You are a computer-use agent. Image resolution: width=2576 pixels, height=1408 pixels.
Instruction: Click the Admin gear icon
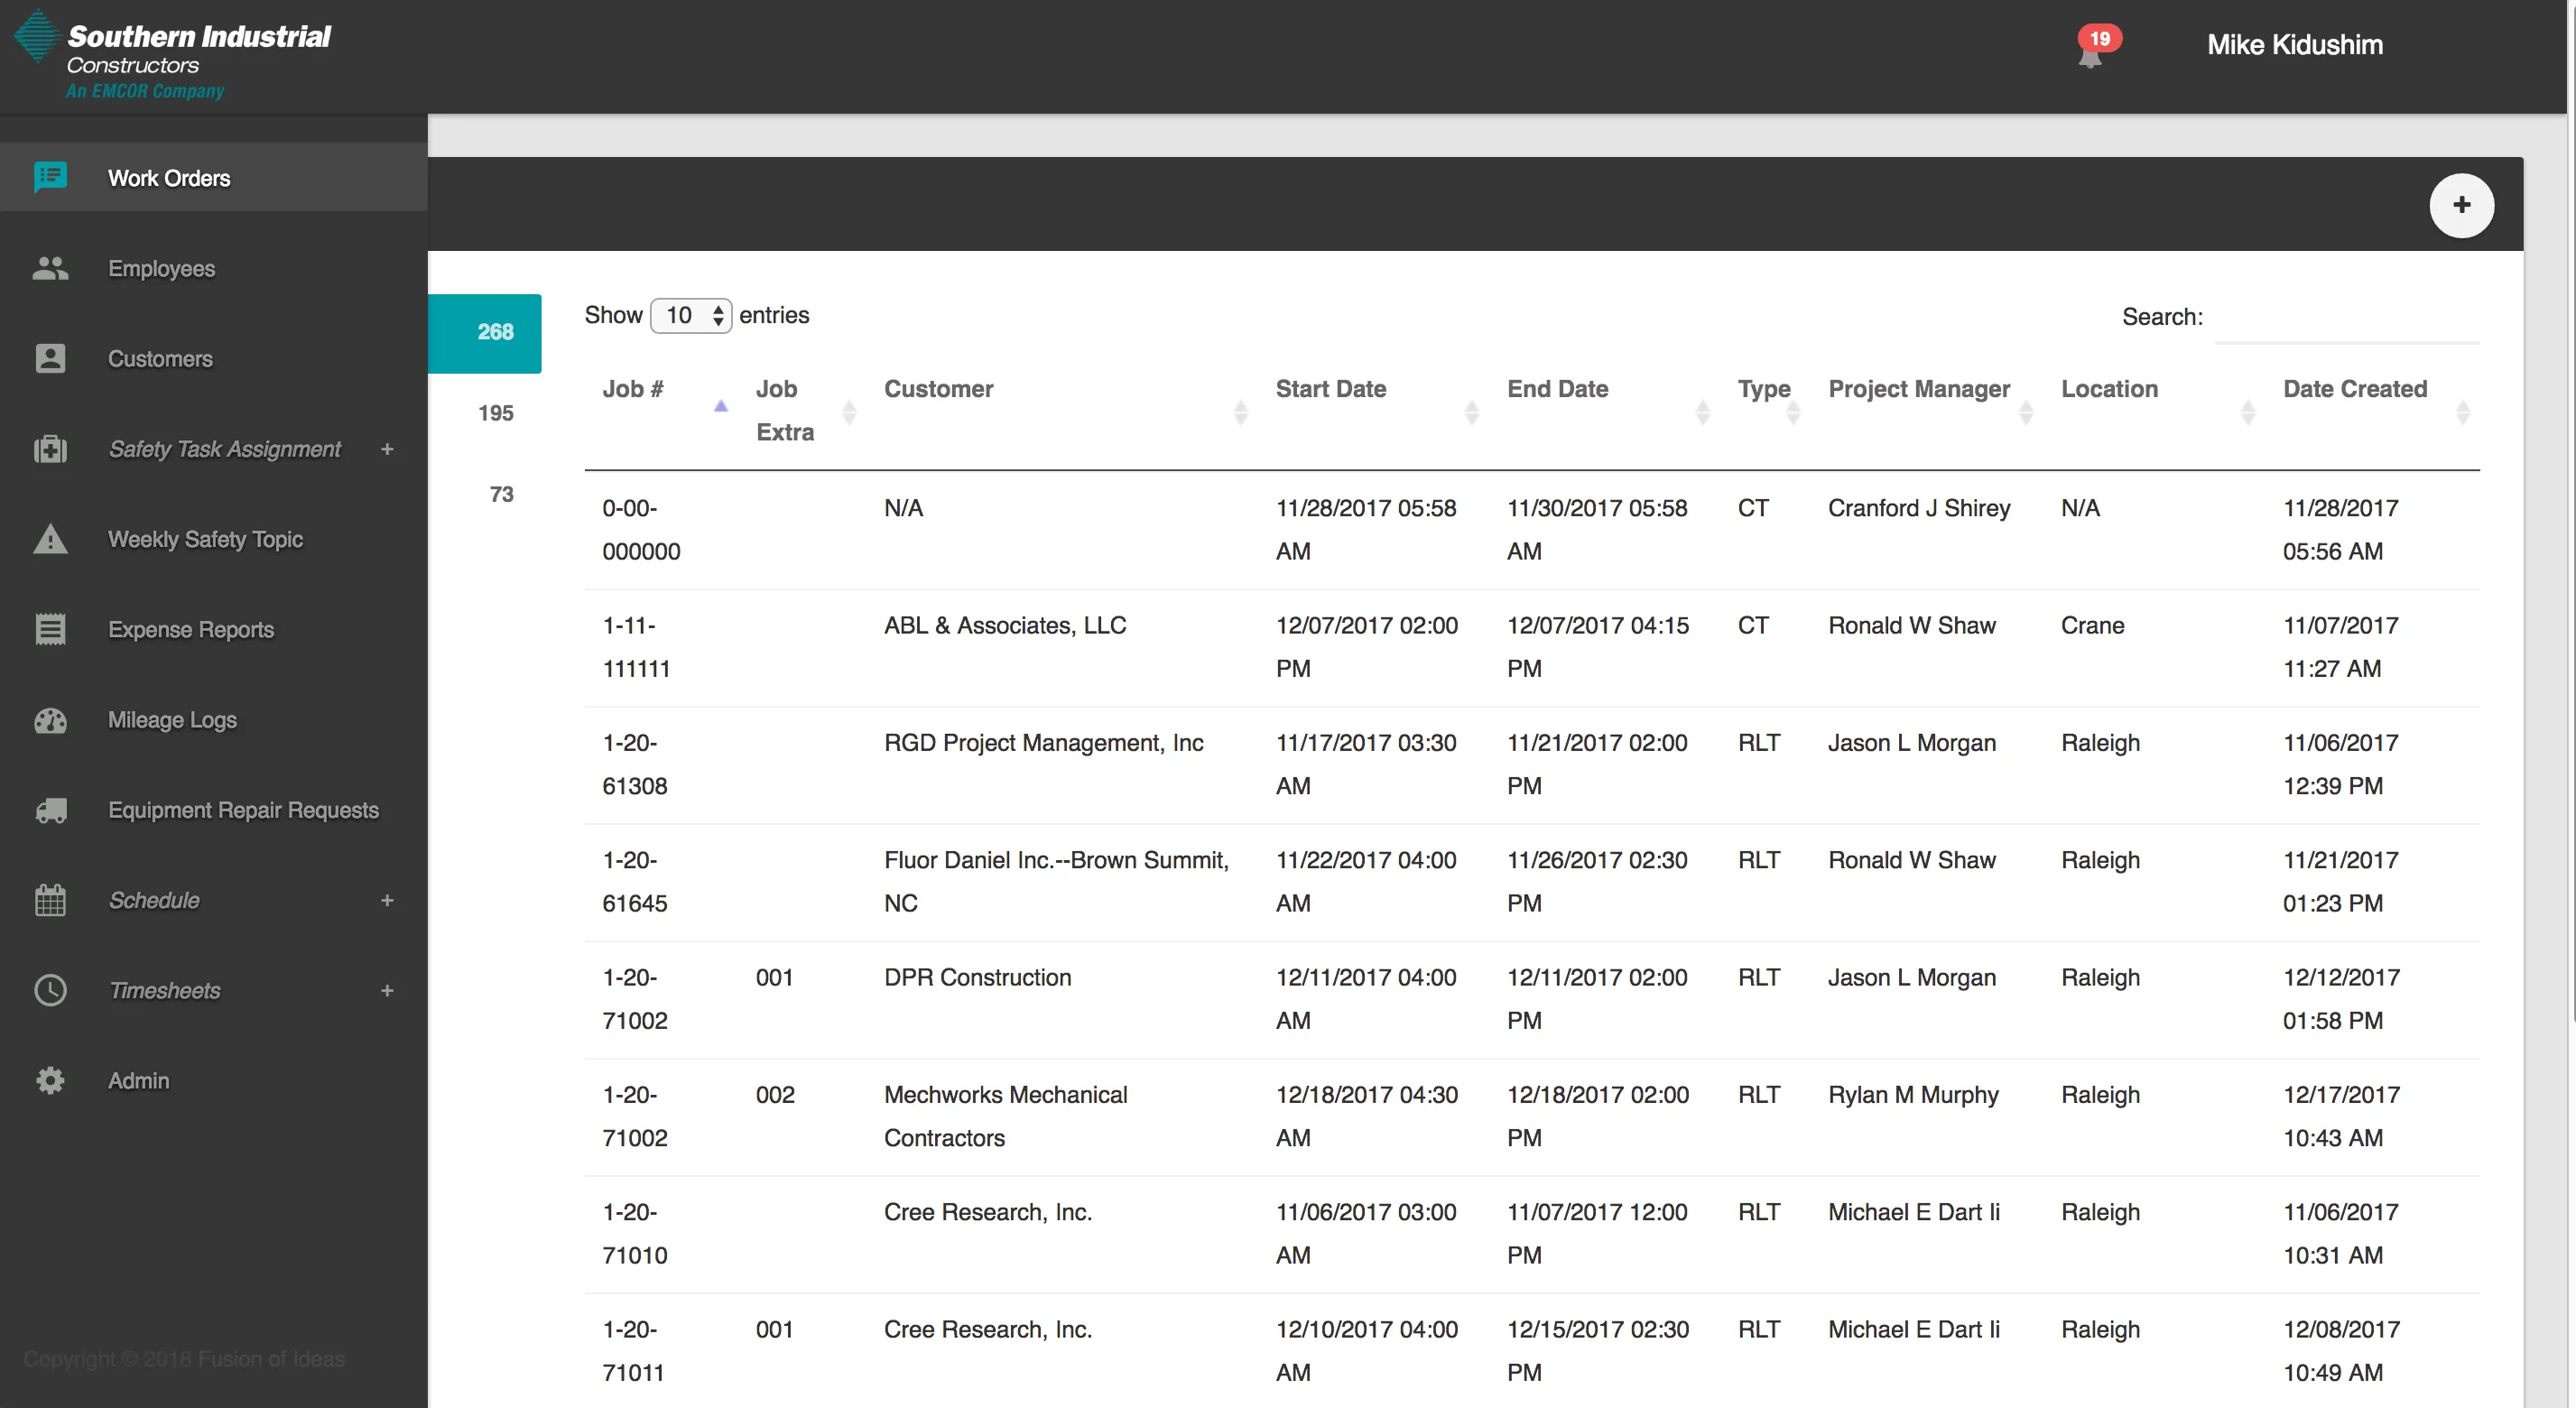[50, 1081]
